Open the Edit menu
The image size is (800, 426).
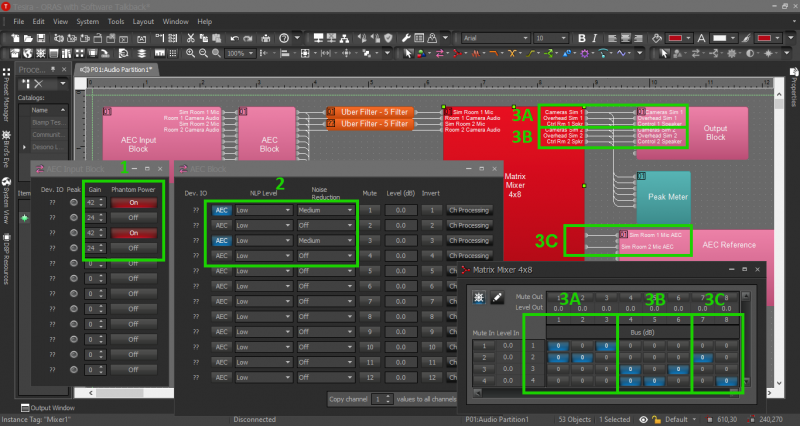coord(38,21)
